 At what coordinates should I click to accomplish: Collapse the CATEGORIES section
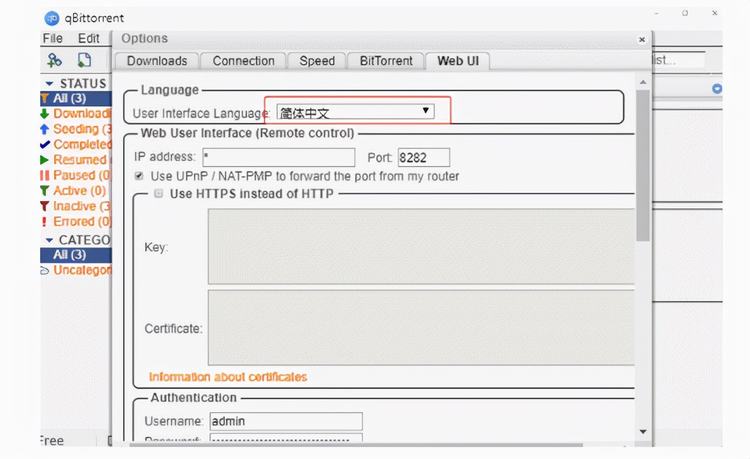click(x=49, y=240)
